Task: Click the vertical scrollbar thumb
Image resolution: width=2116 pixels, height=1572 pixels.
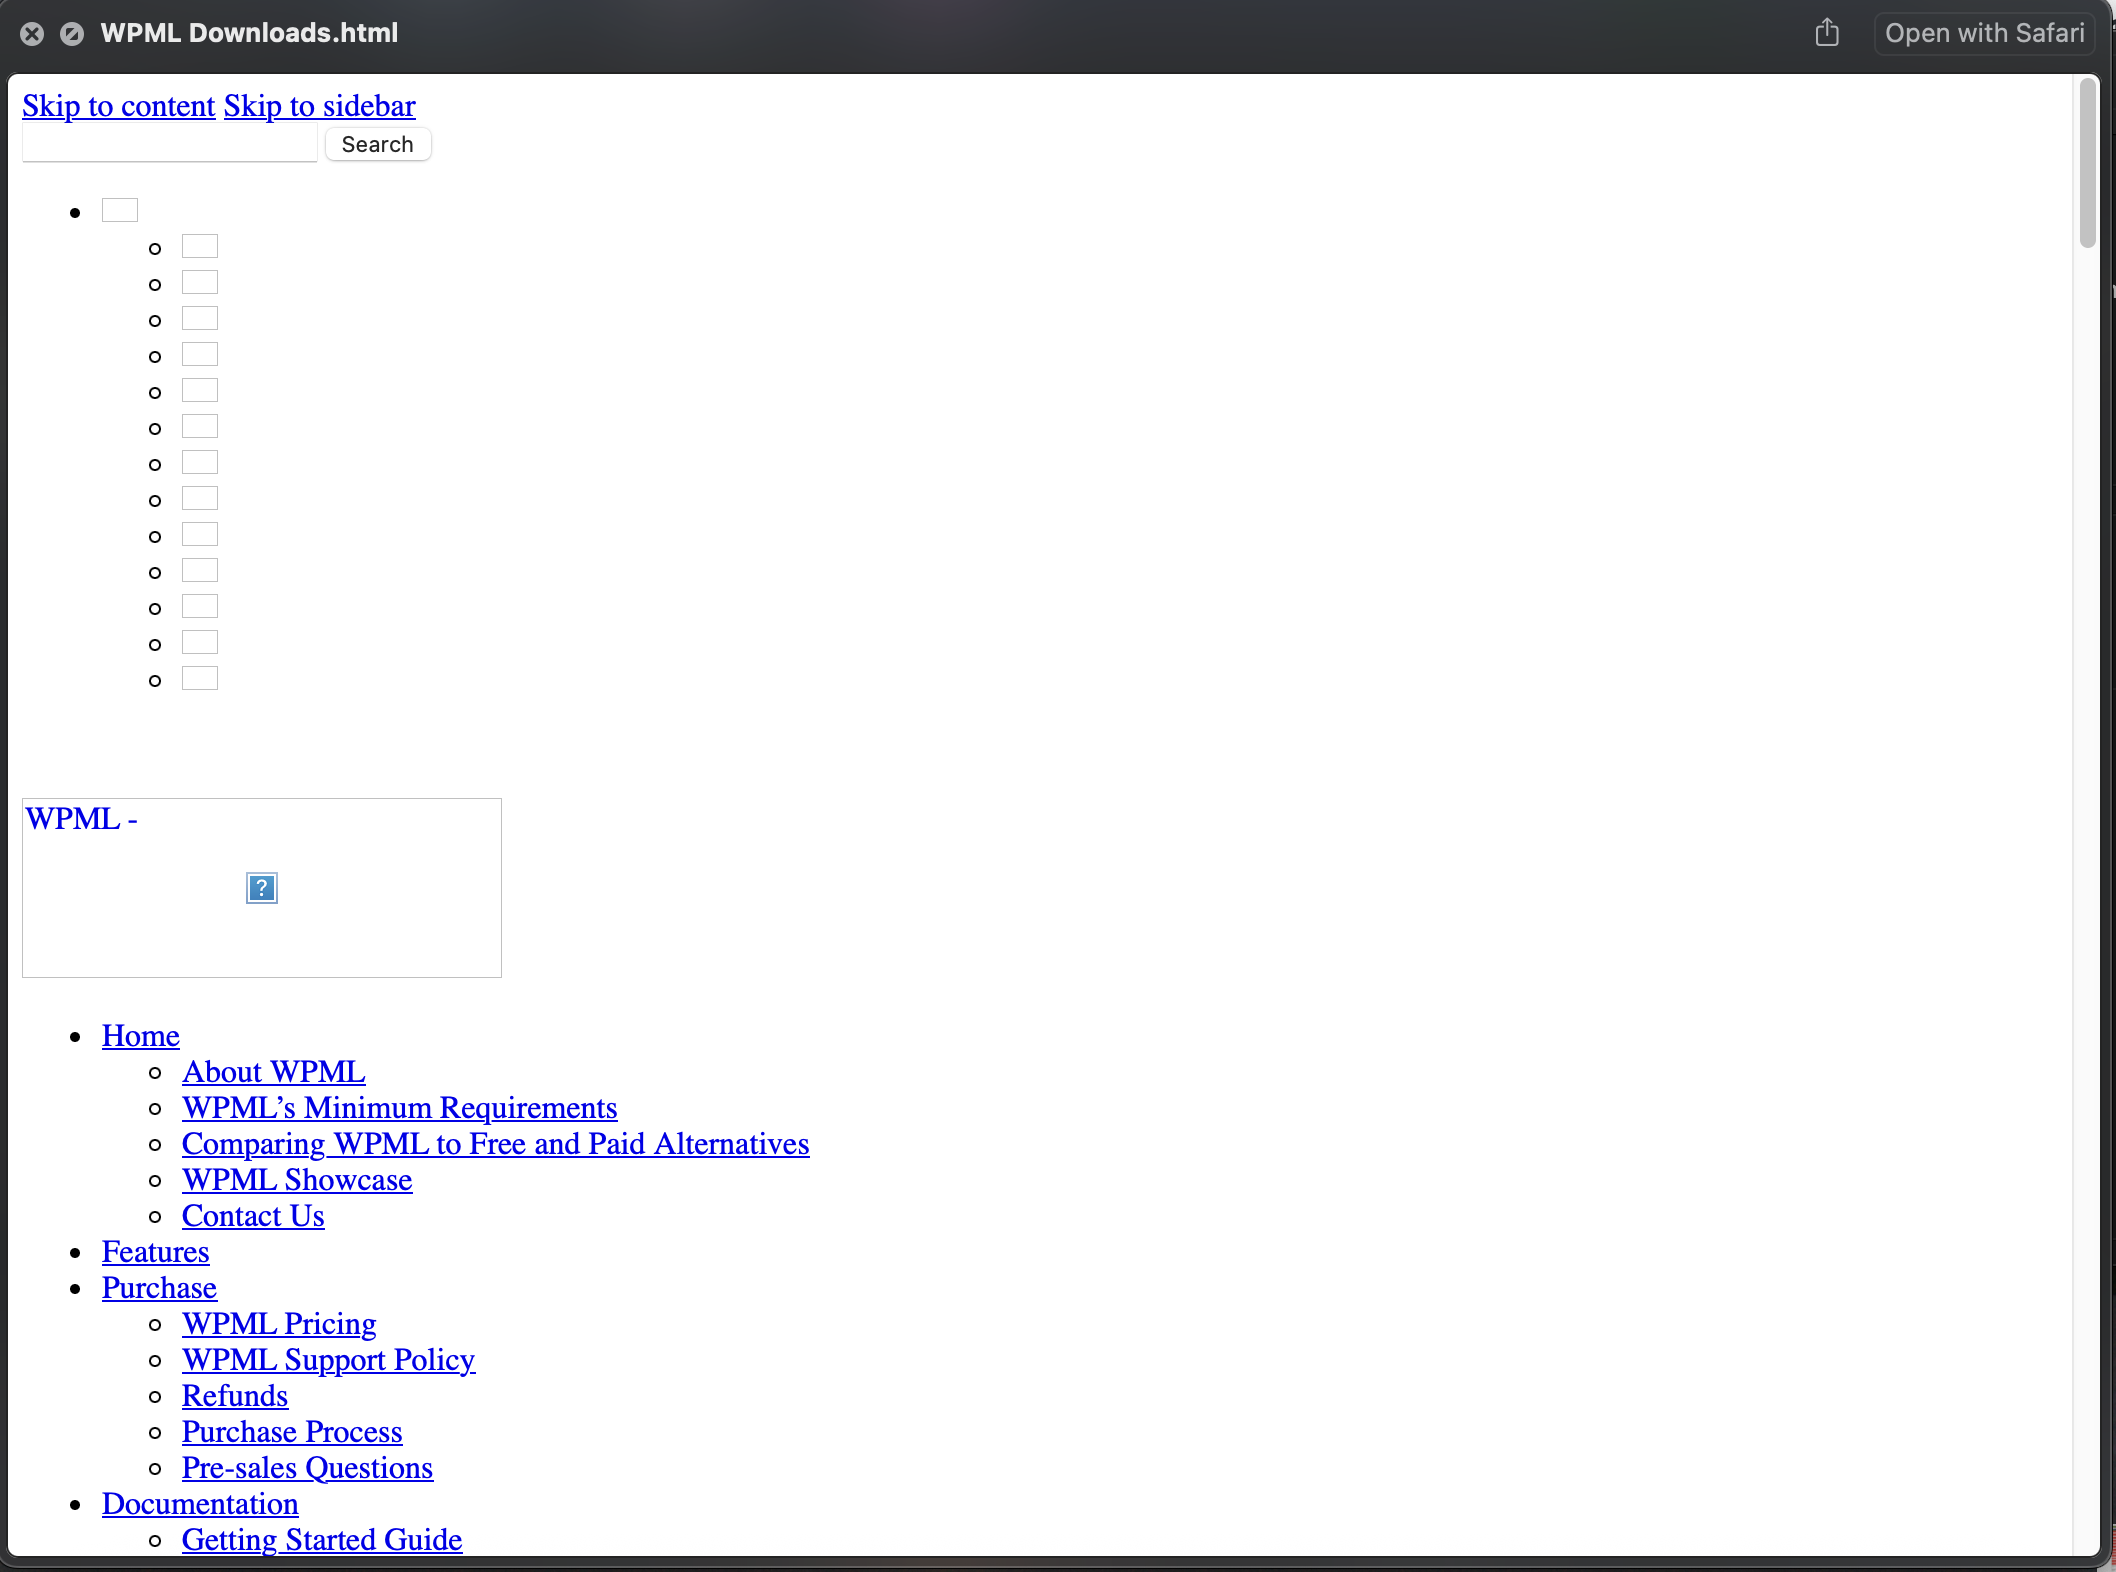Action: tap(2087, 162)
